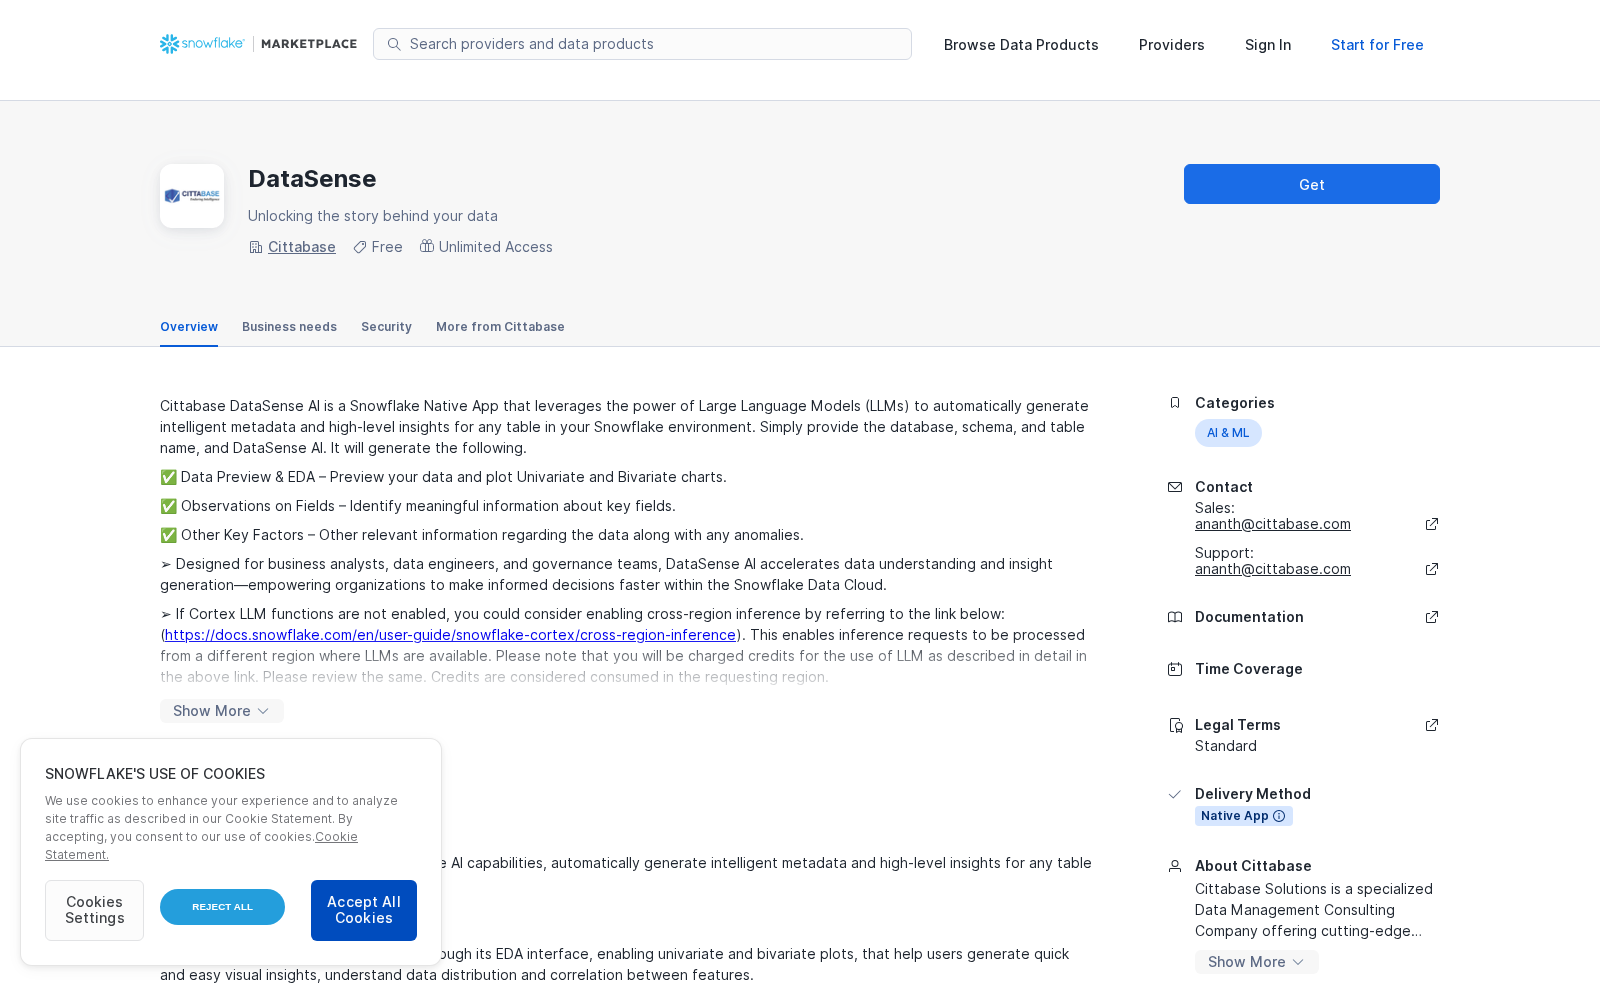Open the Cittabase provider logo thumbnail
1600x1000 pixels.
pyautogui.click(x=192, y=196)
